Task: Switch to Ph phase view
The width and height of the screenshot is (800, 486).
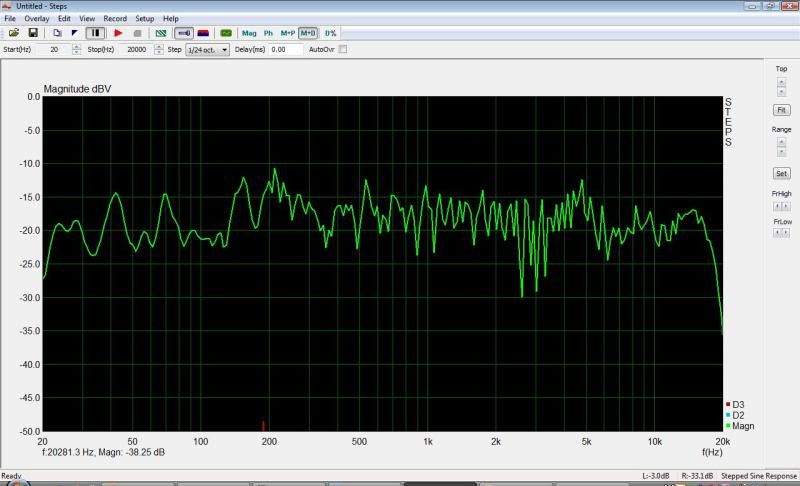Action: pyautogui.click(x=268, y=33)
